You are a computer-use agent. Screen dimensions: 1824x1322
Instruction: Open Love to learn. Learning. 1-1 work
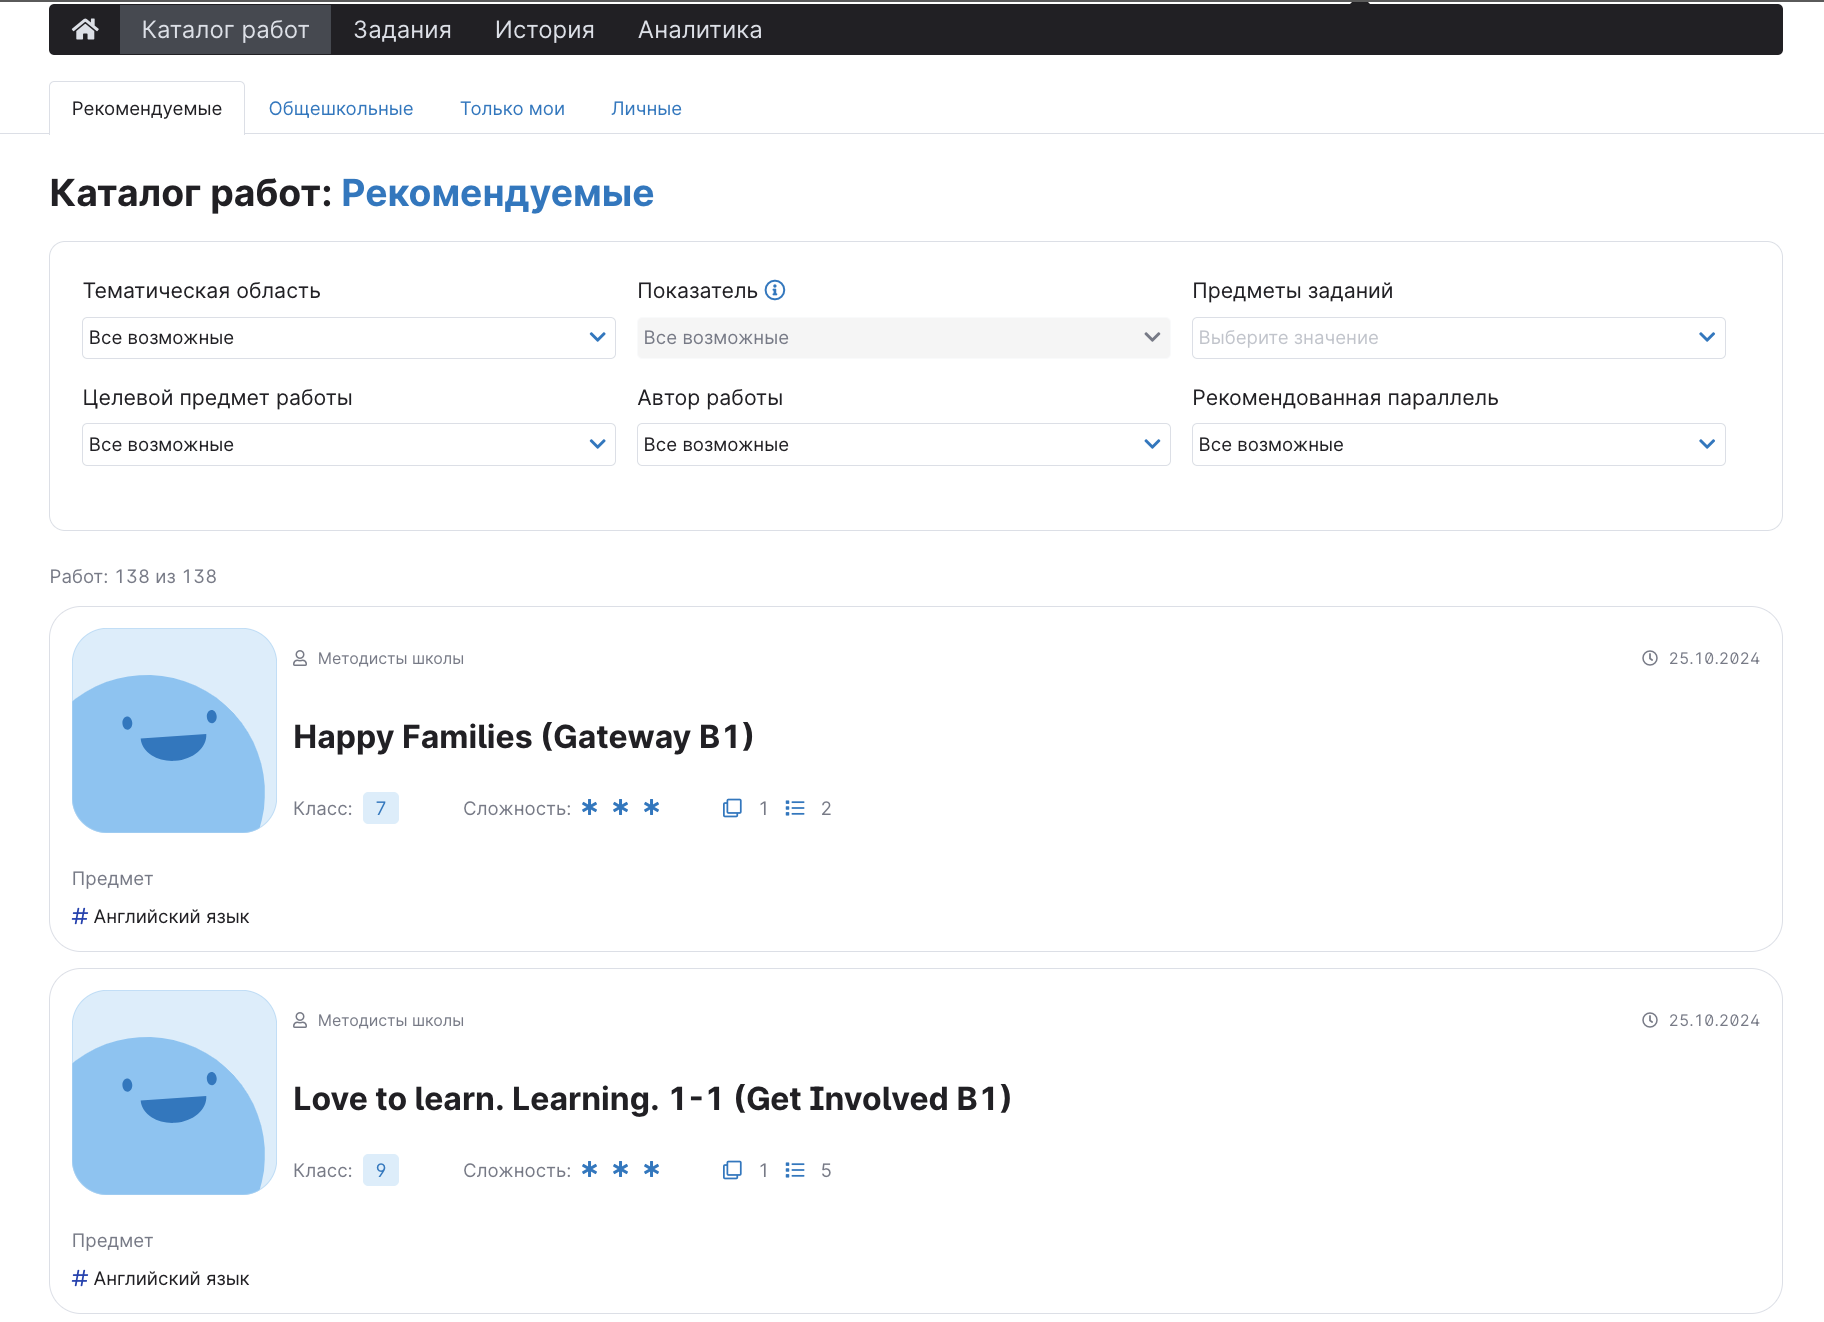tap(652, 1099)
